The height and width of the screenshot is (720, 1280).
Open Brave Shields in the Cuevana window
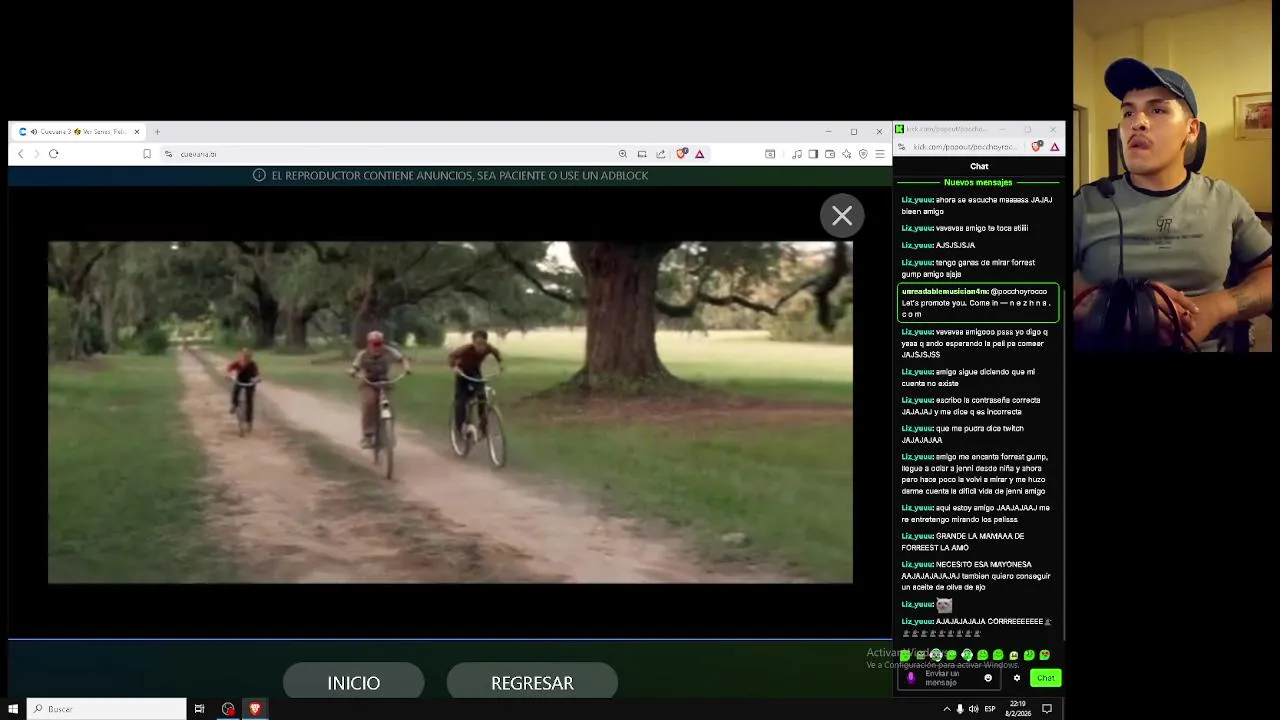(682, 154)
